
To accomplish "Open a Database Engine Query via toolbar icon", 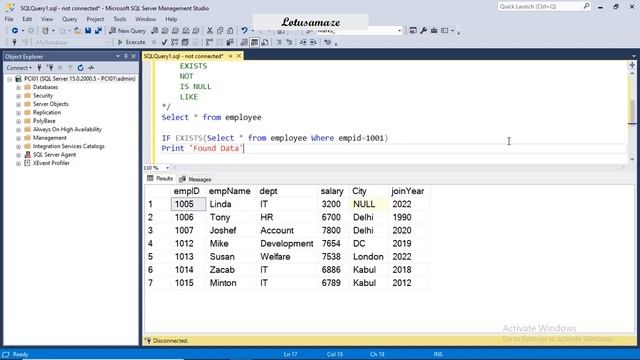I will coord(155,31).
